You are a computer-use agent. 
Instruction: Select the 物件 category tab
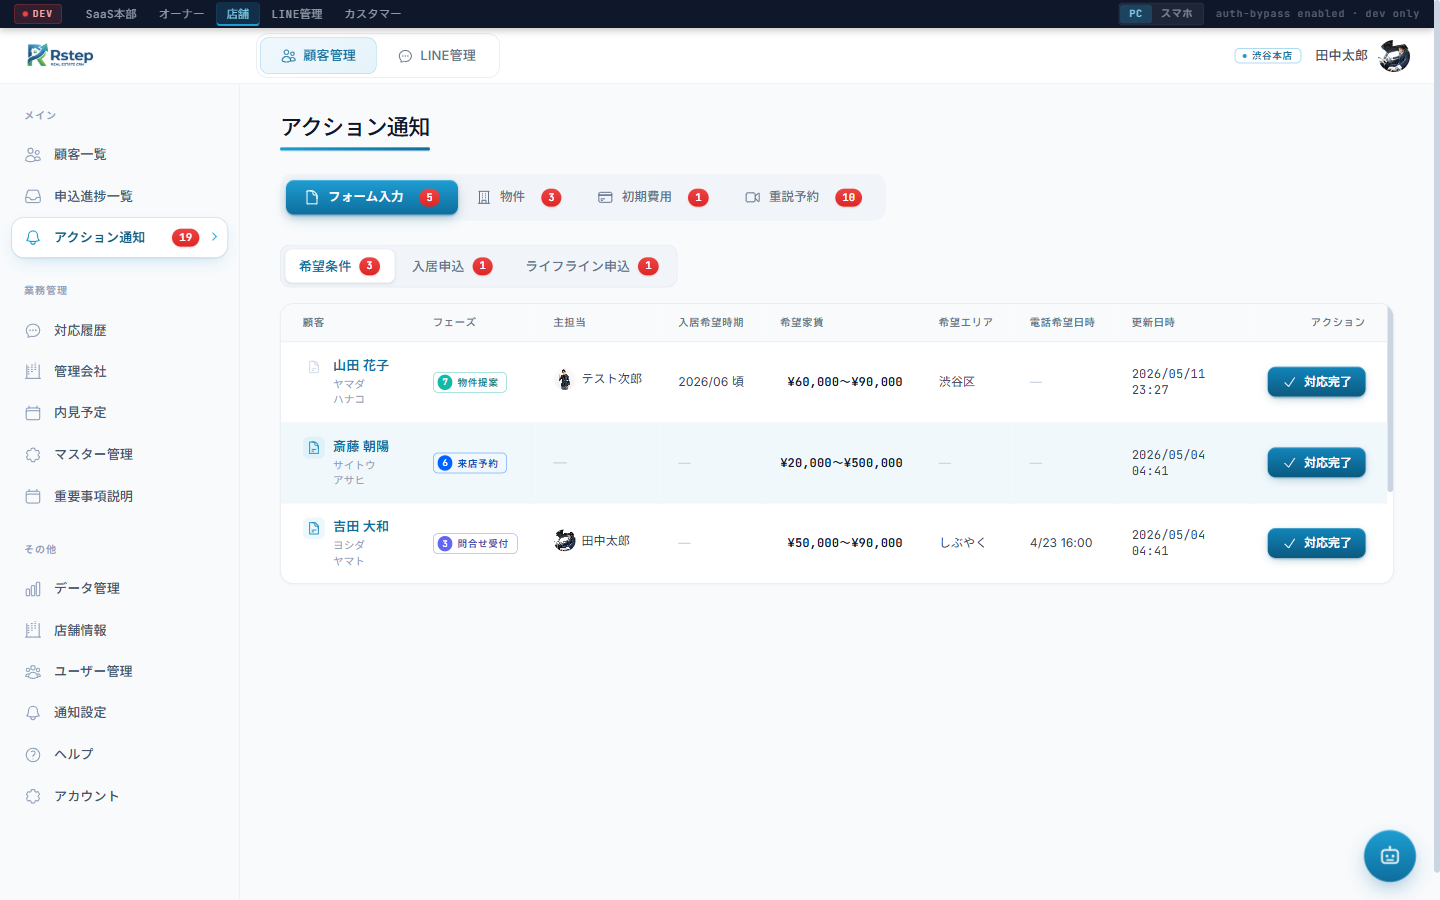pos(518,197)
